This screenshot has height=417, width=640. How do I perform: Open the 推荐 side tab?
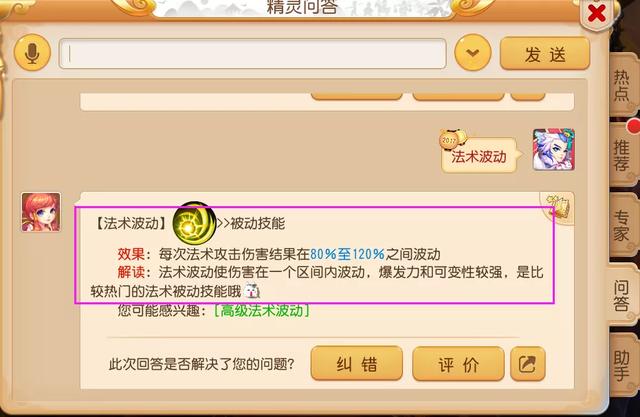622,155
